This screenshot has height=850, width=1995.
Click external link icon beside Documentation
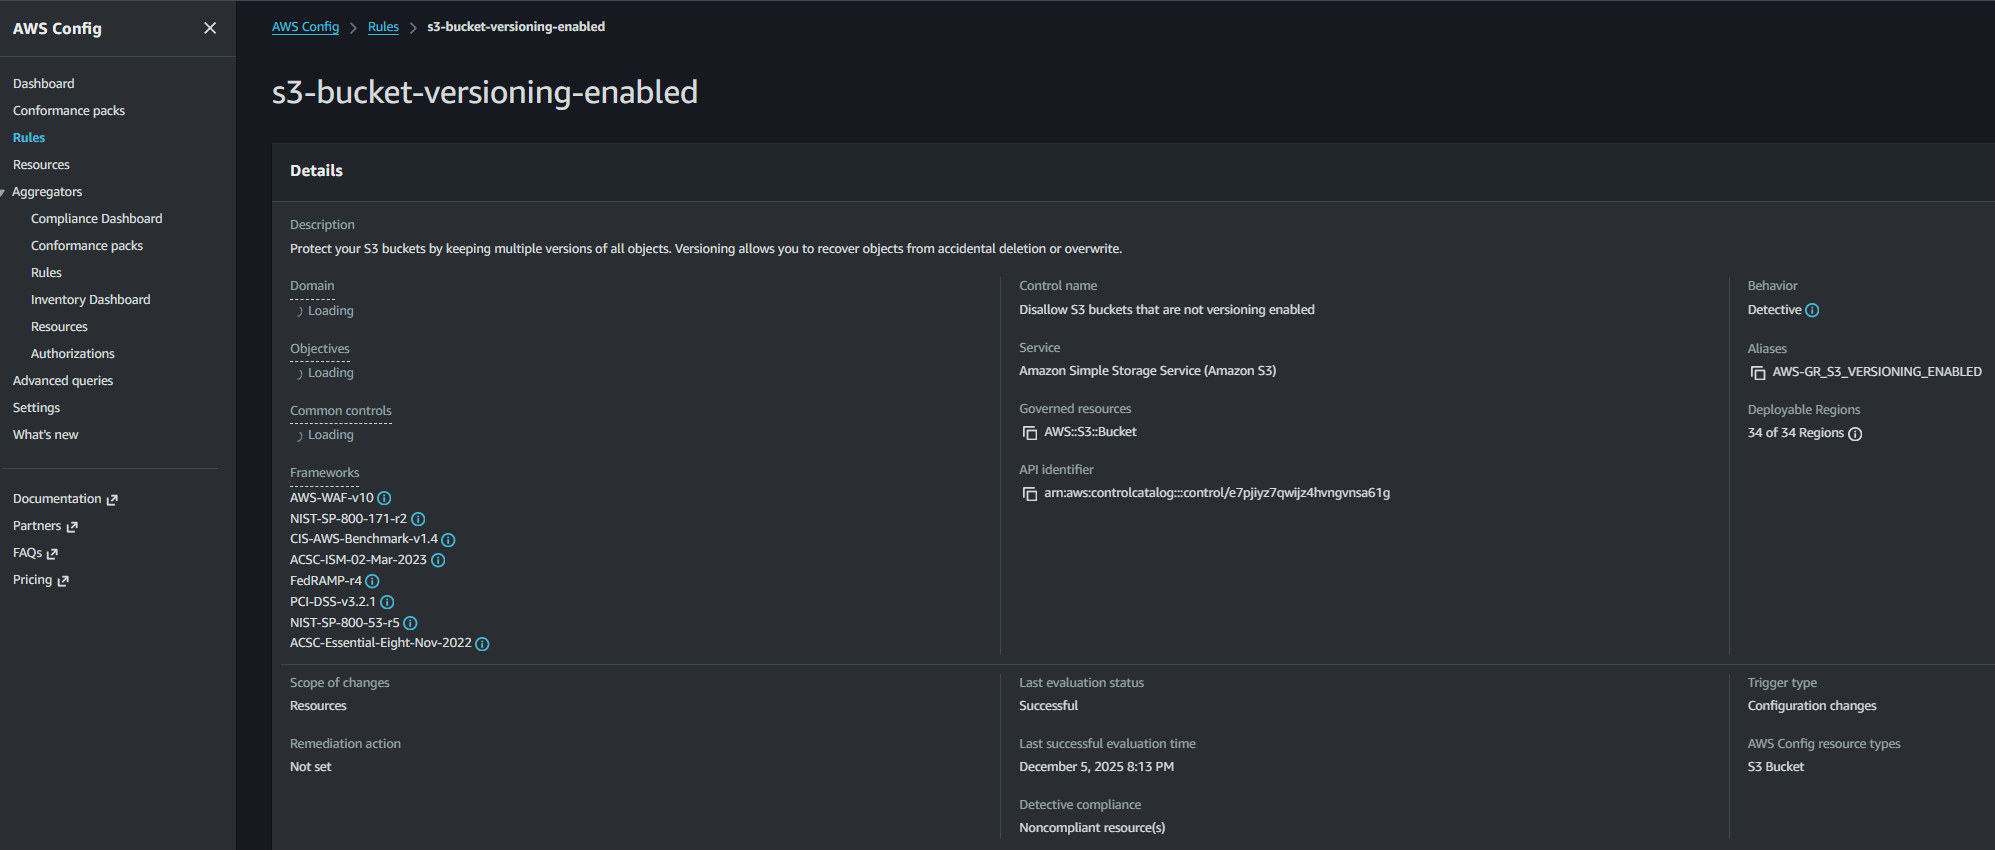click(x=112, y=500)
